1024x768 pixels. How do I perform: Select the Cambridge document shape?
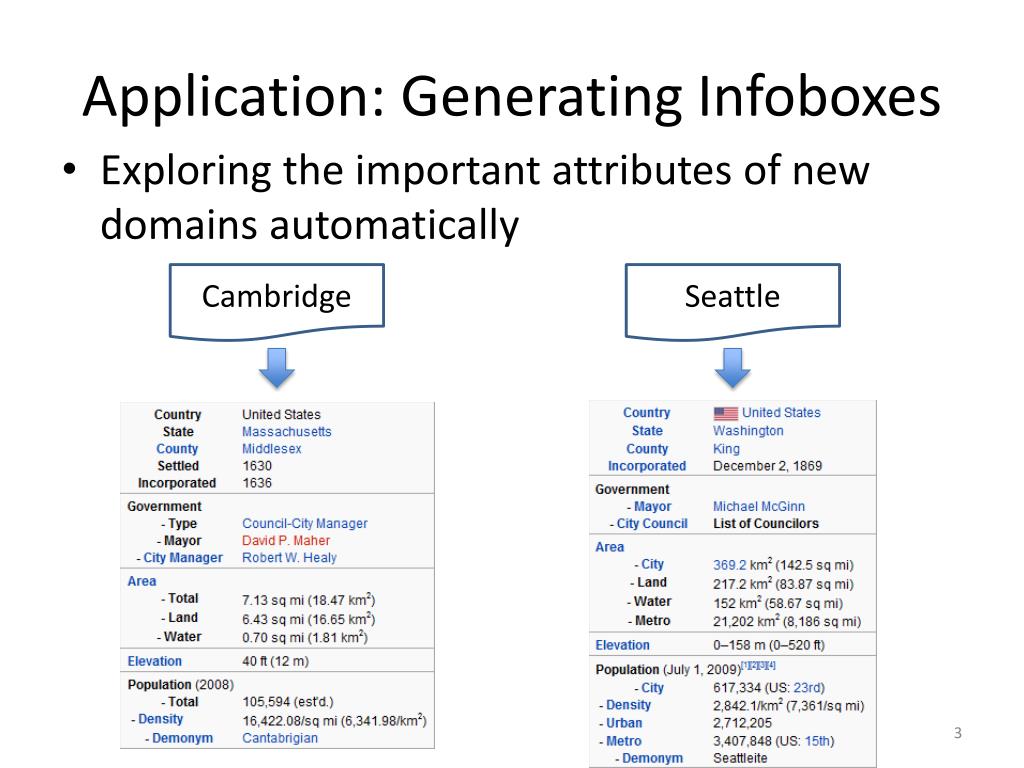point(277,301)
